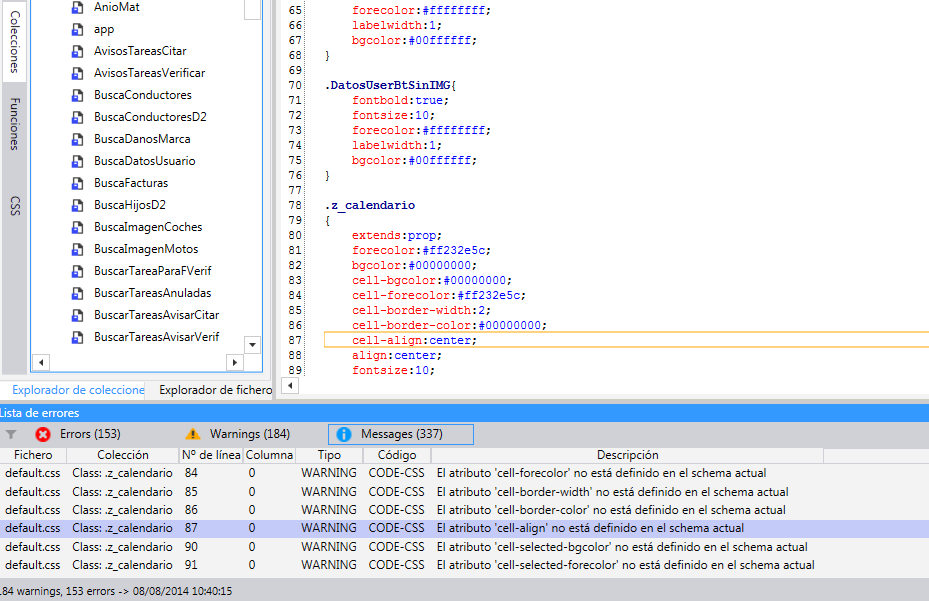
Task: Sort error list by Descripción header
Action: coord(627,455)
